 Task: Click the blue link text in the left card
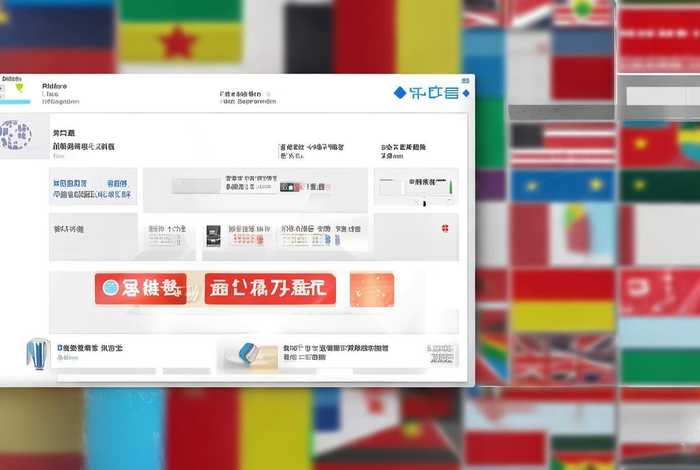(92, 189)
